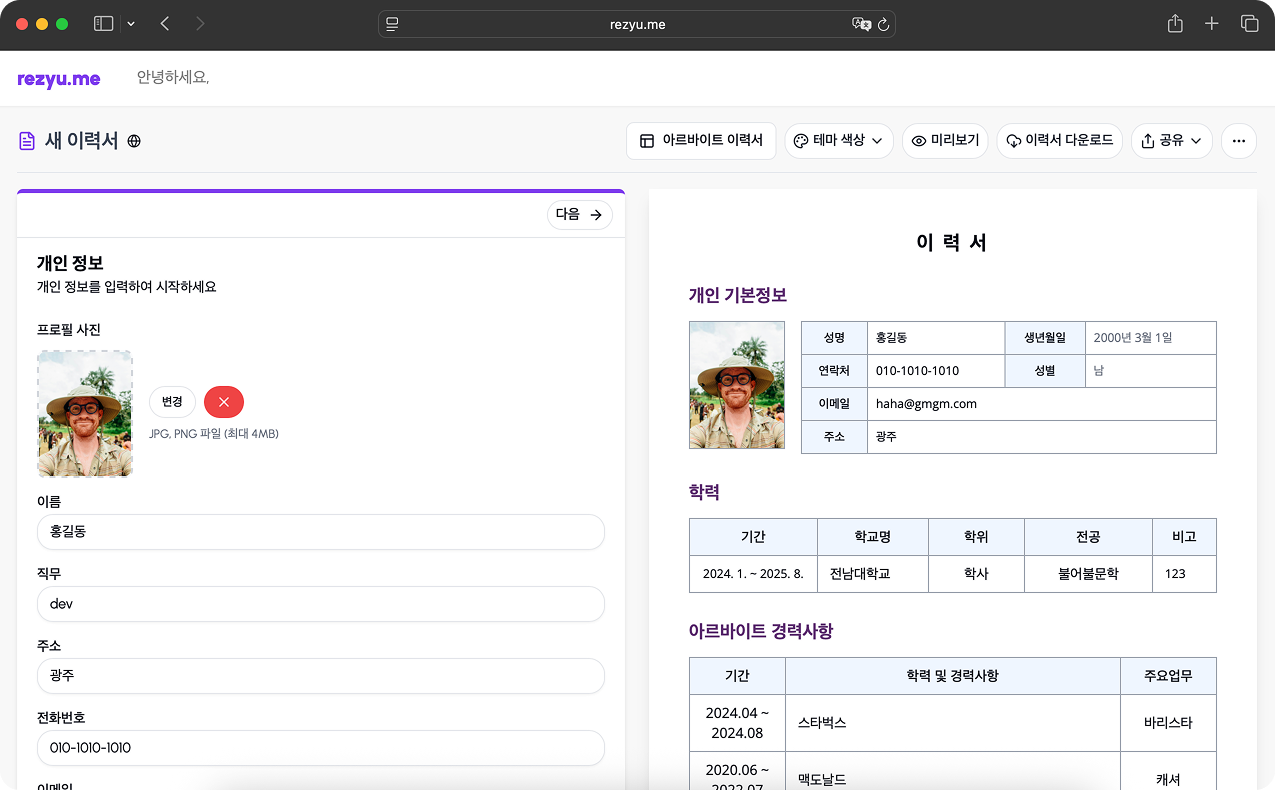Click the globe icon next to 새 이력서

pyautogui.click(x=134, y=141)
